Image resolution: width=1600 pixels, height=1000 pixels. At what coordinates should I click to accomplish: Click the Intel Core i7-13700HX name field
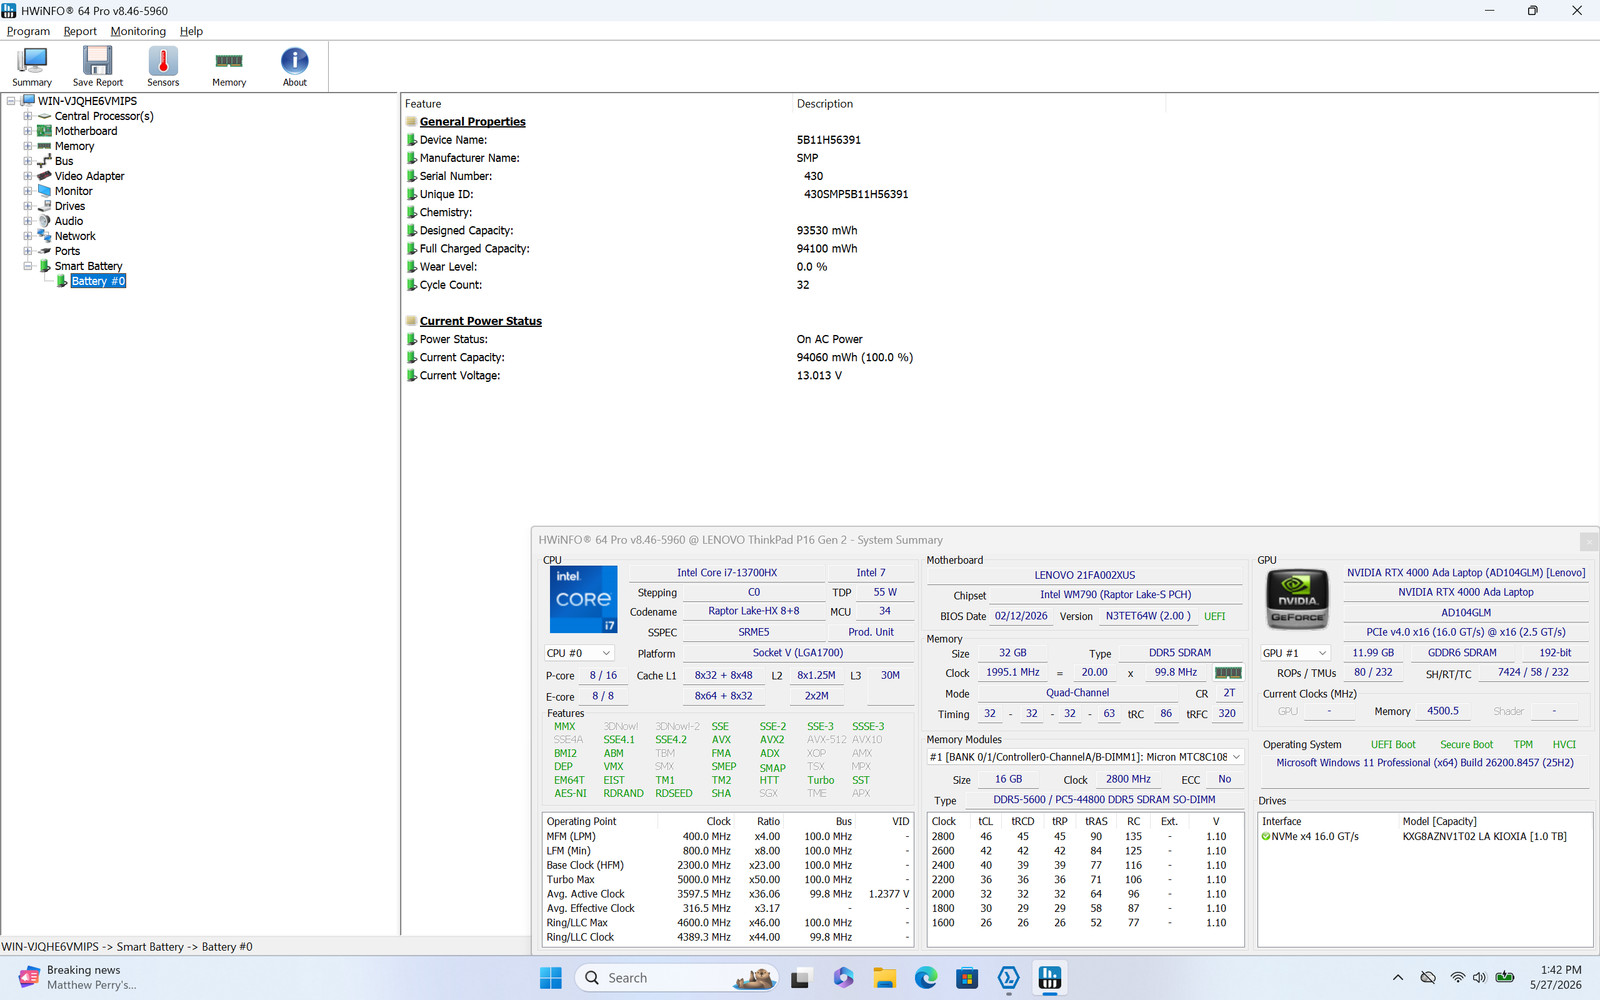pos(727,573)
